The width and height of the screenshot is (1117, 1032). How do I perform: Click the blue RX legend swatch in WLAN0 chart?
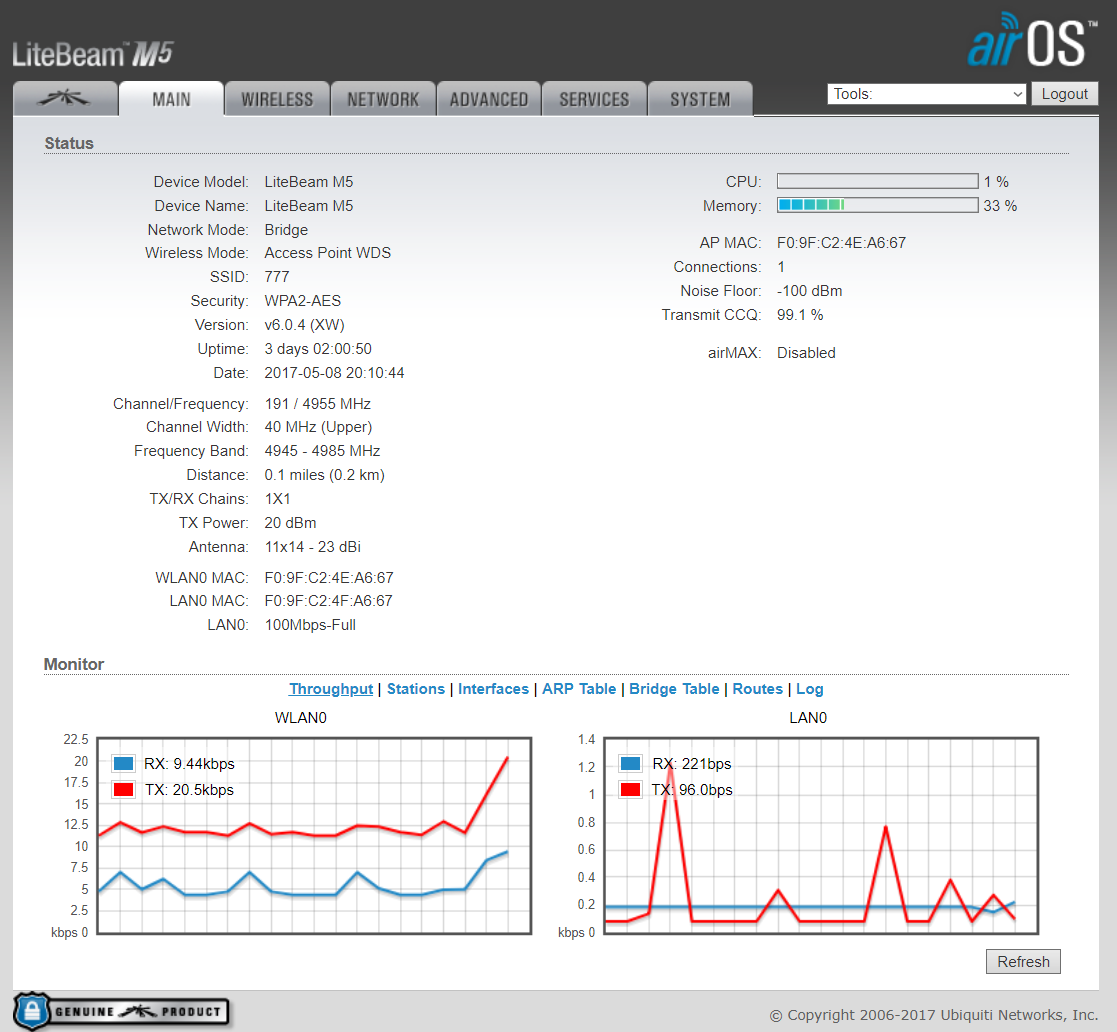(123, 763)
